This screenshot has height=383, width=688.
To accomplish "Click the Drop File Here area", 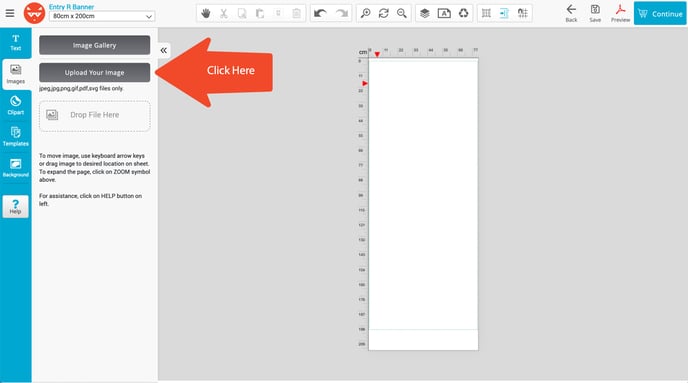I will pyautogui.click(x=94, y=116).
